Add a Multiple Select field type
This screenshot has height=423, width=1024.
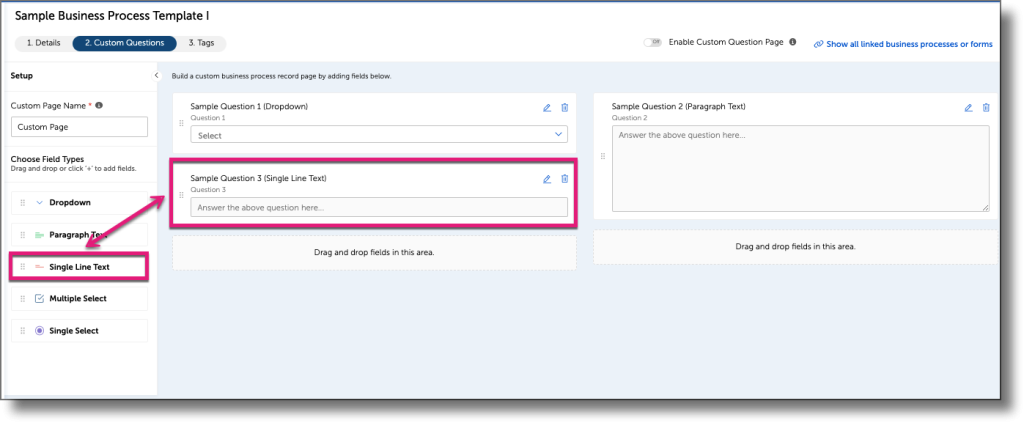80,299
